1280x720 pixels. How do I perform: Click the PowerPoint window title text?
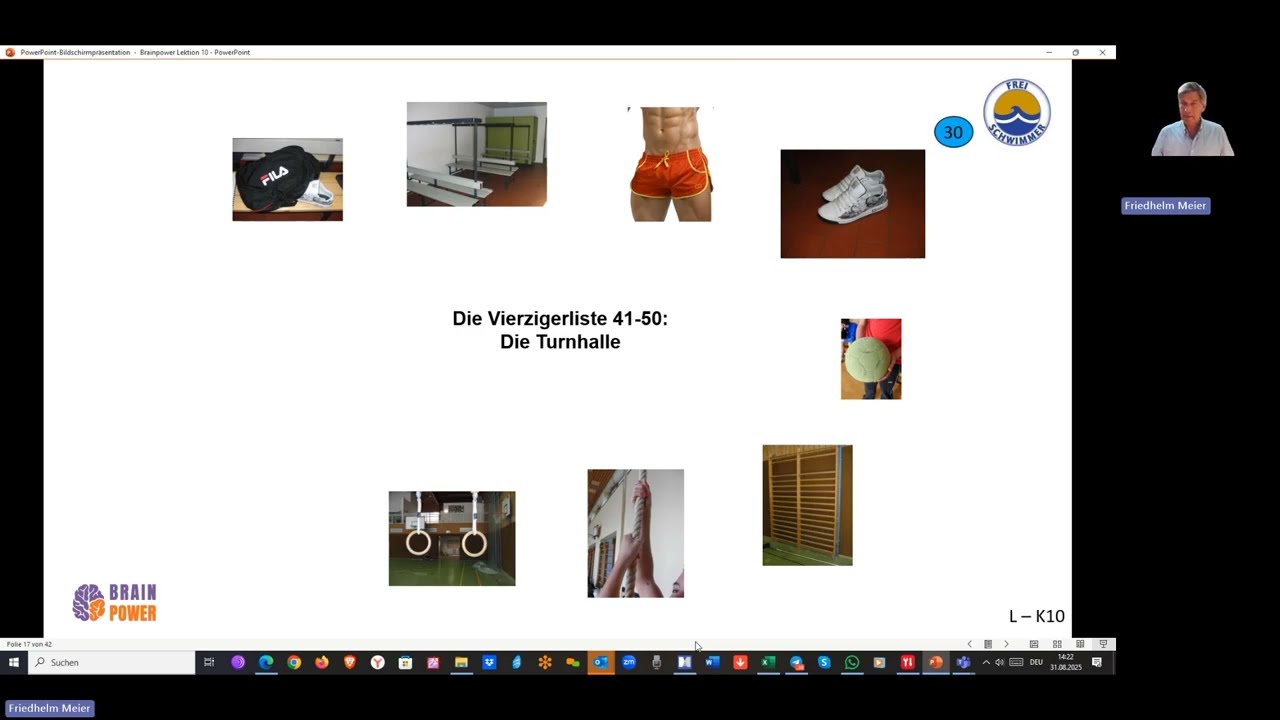click(135, 52)
